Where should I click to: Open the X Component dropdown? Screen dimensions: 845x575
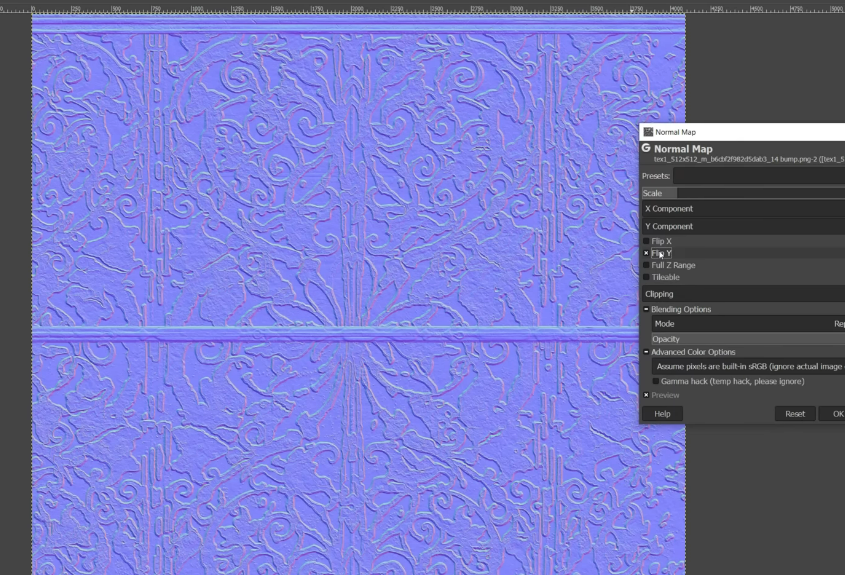(x=743, y=209)
